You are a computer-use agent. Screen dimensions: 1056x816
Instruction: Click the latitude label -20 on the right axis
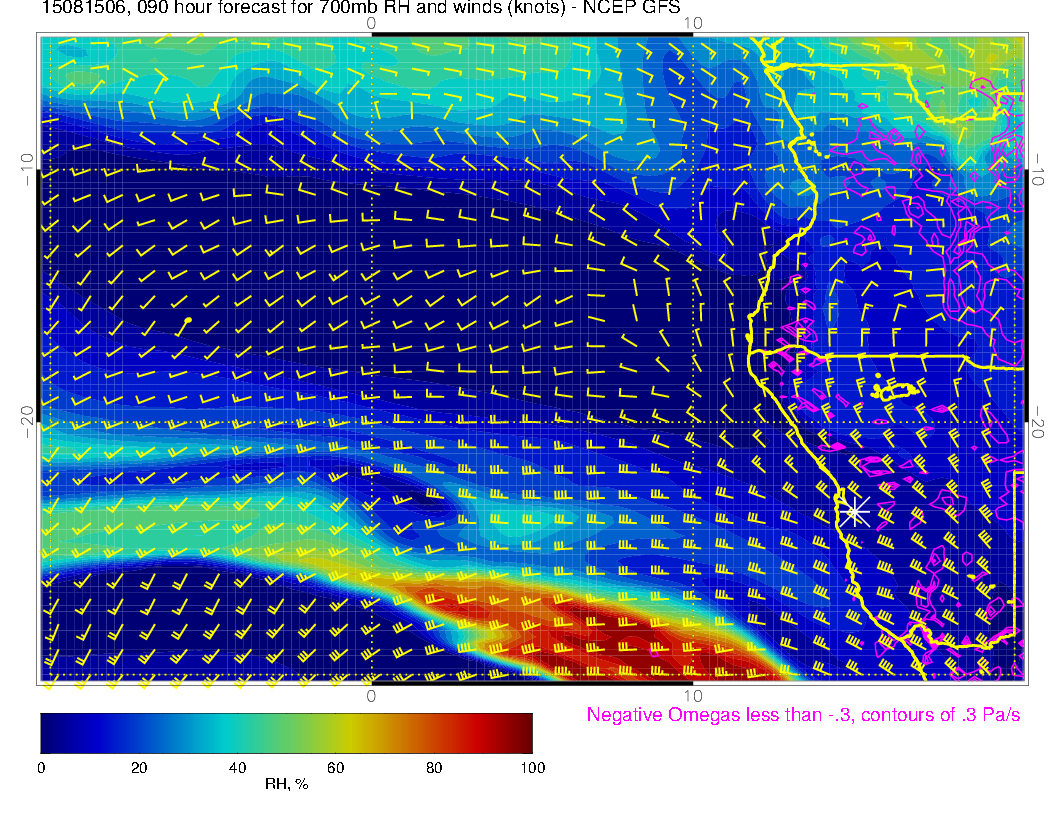click(x=1038, y=421)
